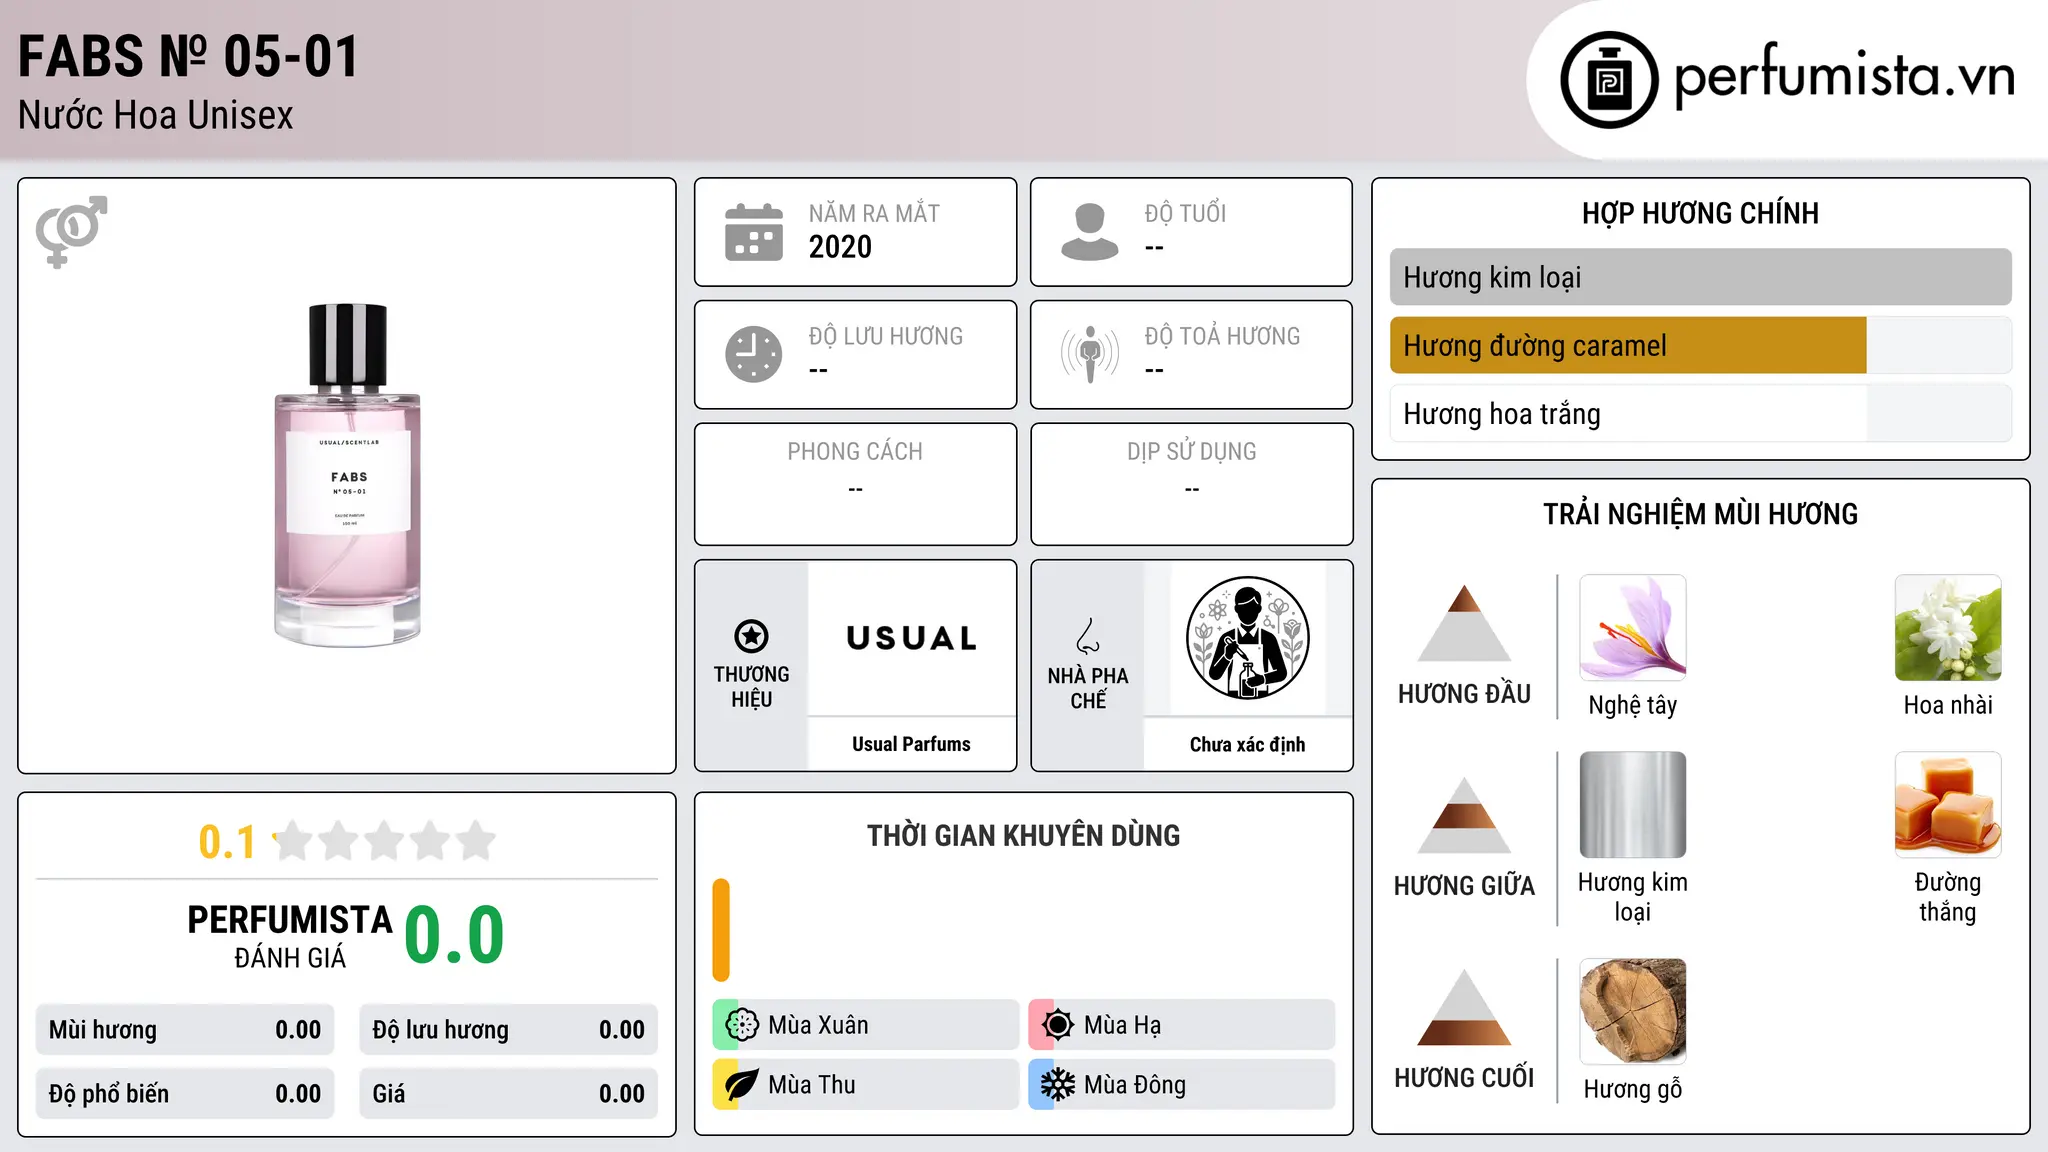Image resolution: width=2048 pixels, height=1152 pixels.
Task: Click the clock icon beside Độ Lưu Hương
Action: tap(754, 354)
